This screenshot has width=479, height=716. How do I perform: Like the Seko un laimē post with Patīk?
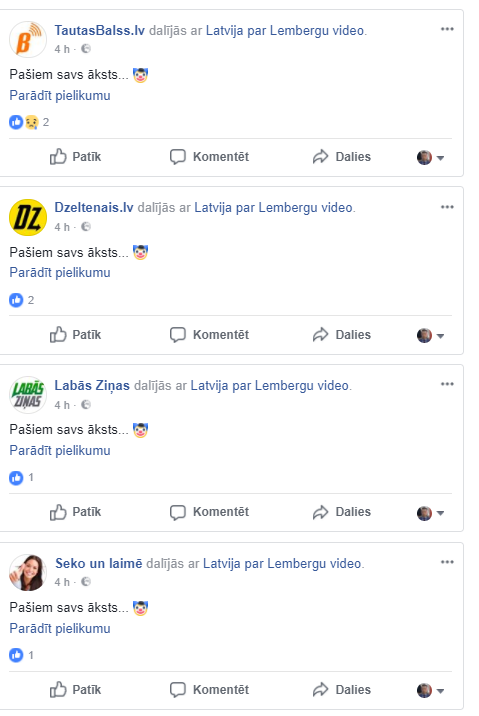coord(75,690)
